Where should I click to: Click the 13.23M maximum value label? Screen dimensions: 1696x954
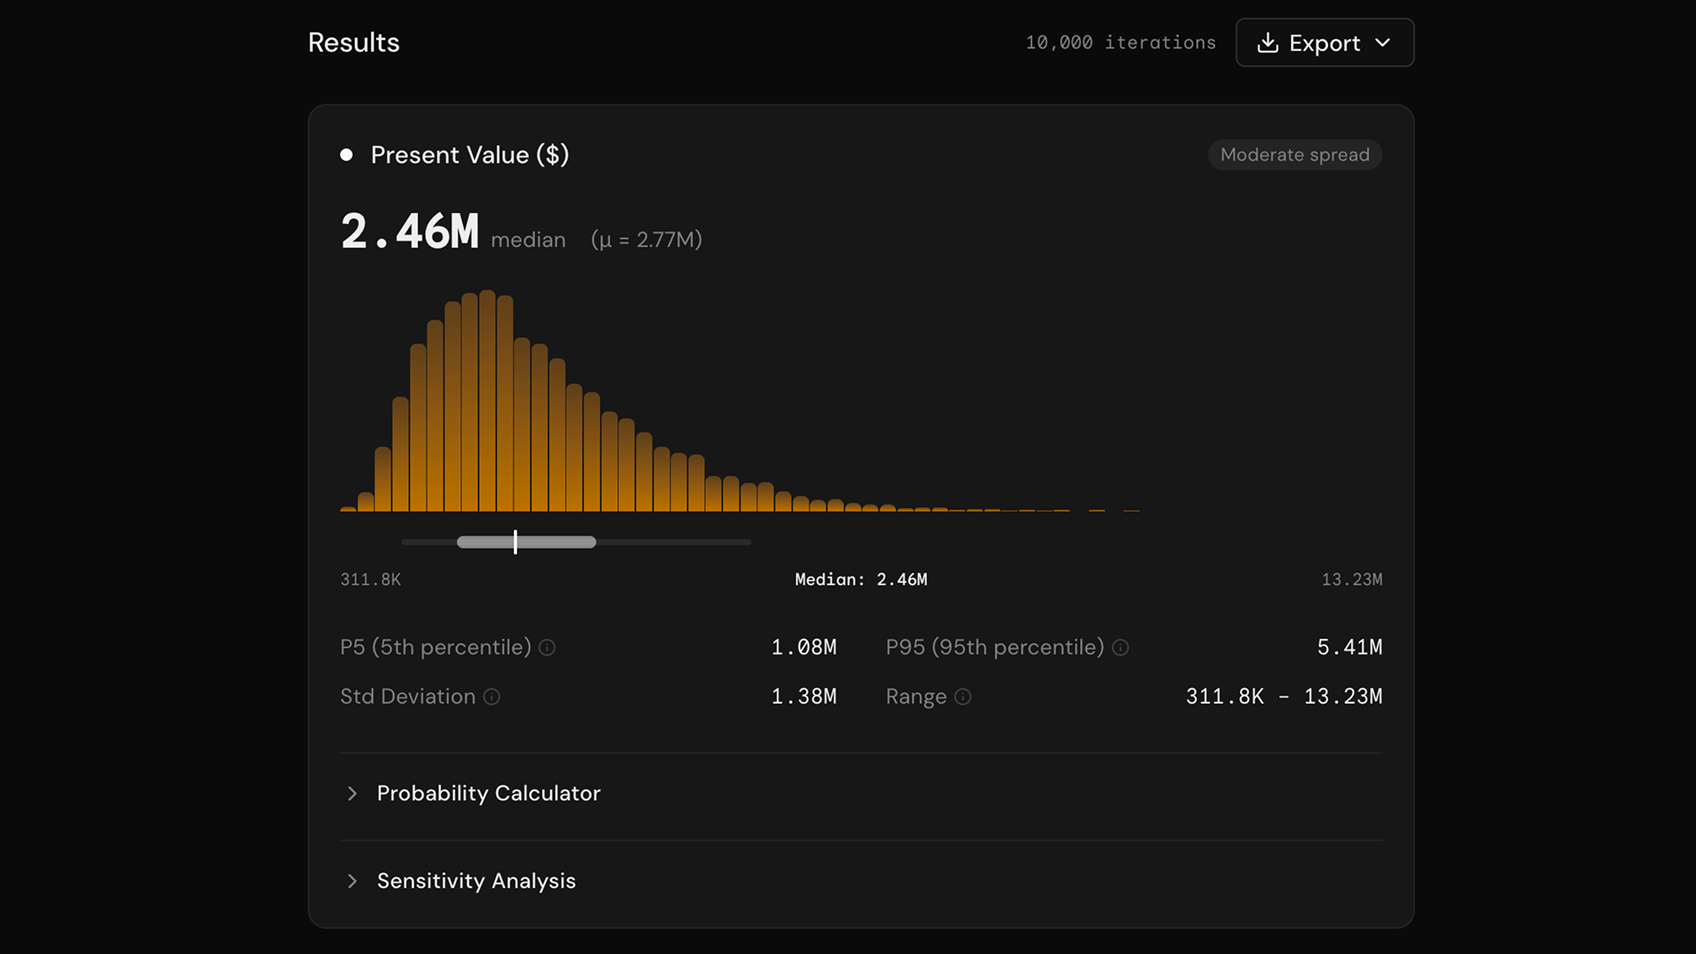coord(1352,579)
